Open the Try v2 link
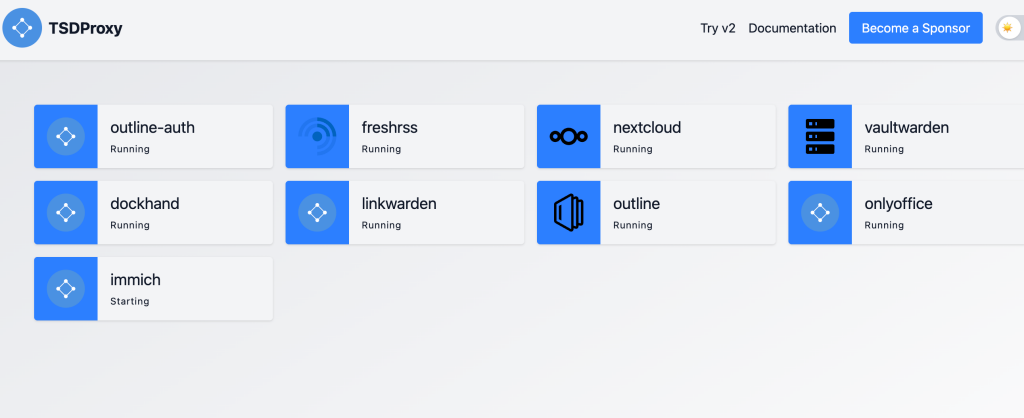This screenshot has width=1024, height=418. [717, 28]
